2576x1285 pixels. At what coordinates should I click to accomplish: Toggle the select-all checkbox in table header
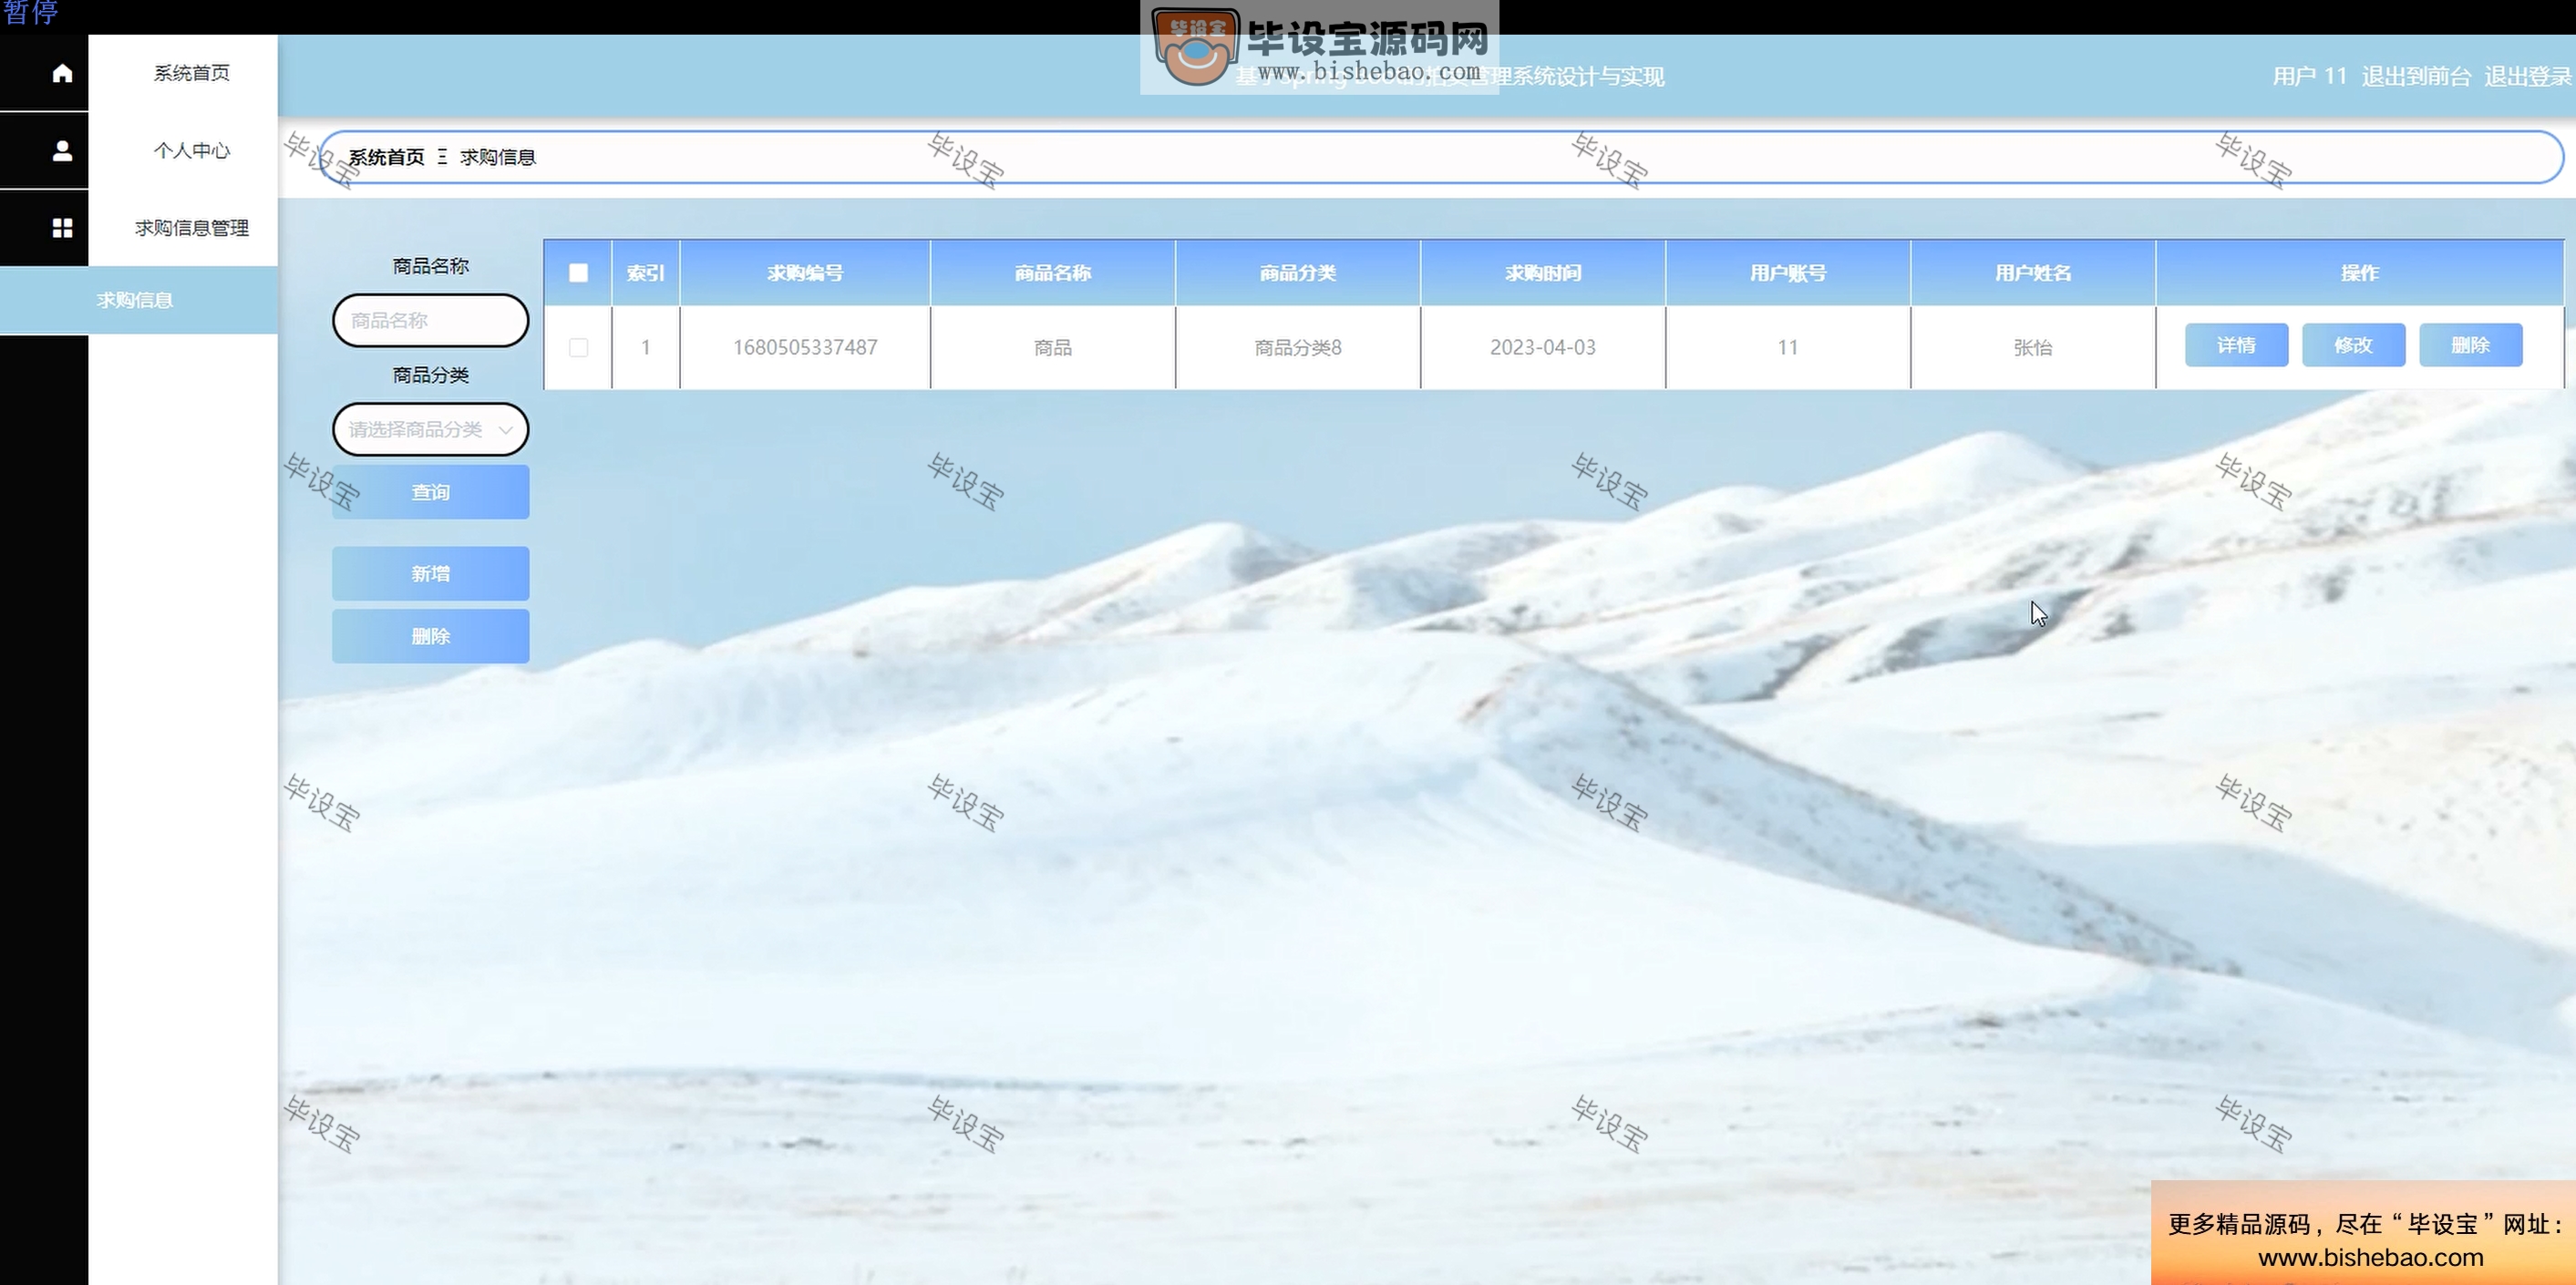578,272
